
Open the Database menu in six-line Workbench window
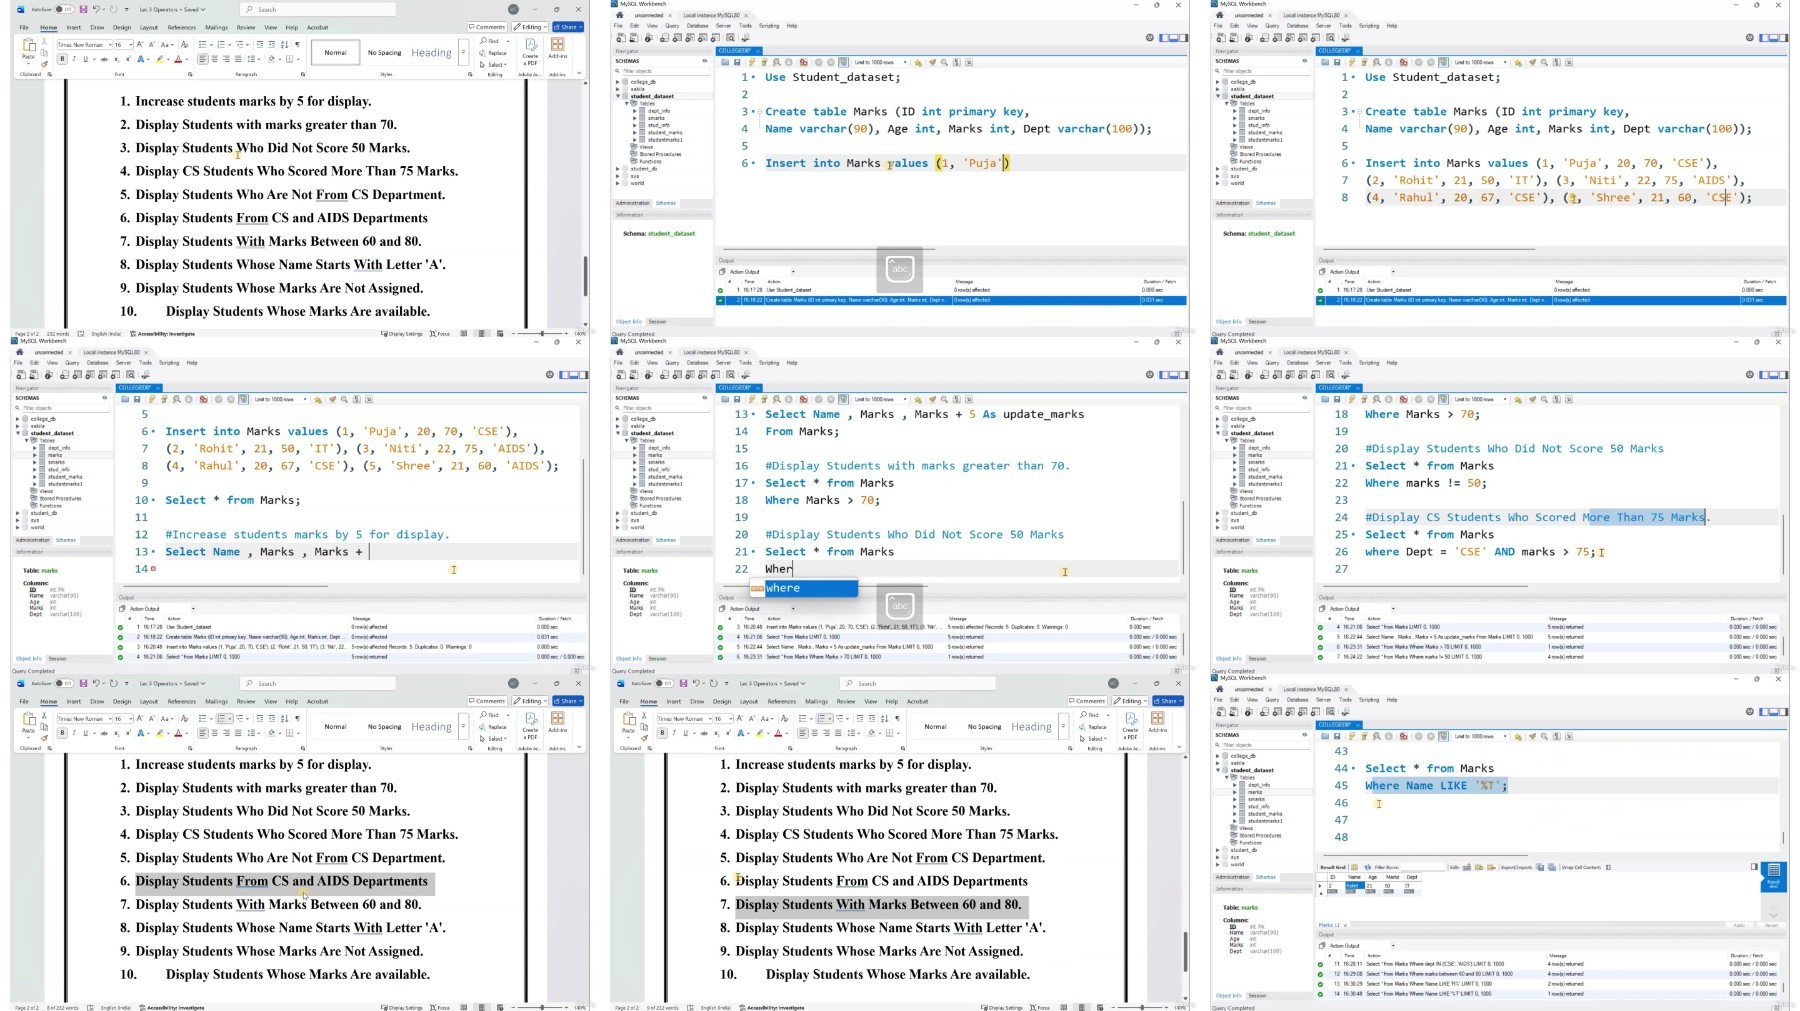pos(697,26)
